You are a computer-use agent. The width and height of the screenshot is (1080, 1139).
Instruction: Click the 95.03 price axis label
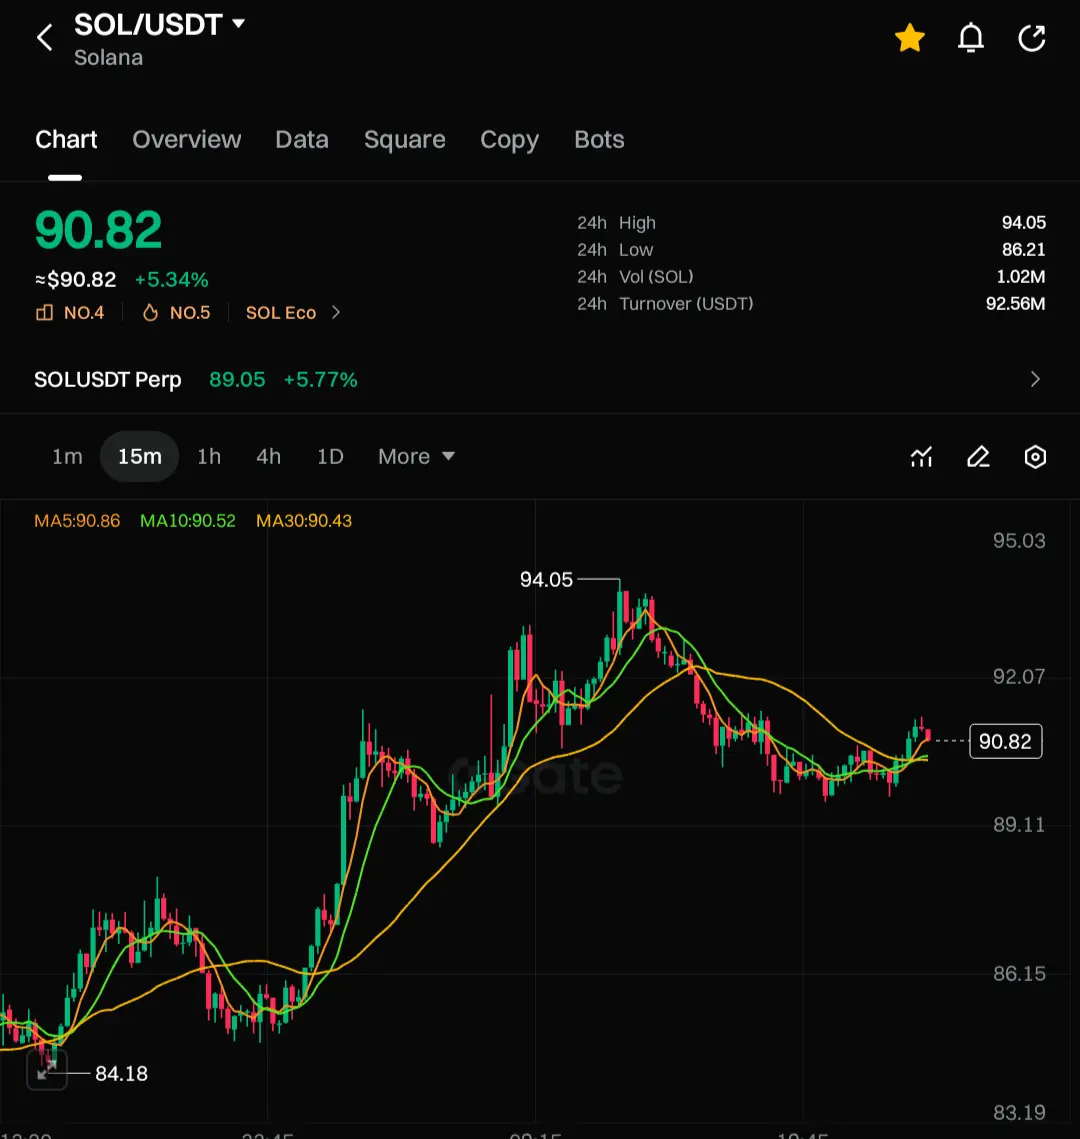[x=1019, y=540]
